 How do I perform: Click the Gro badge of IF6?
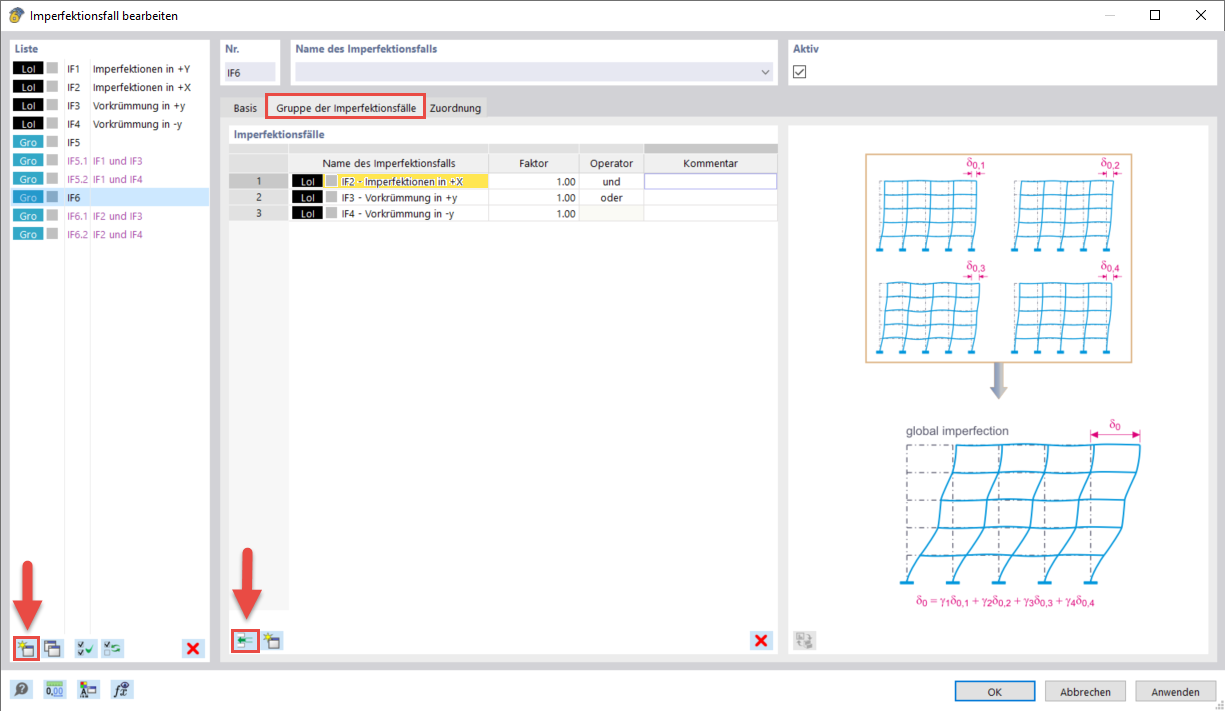point(29,198)
